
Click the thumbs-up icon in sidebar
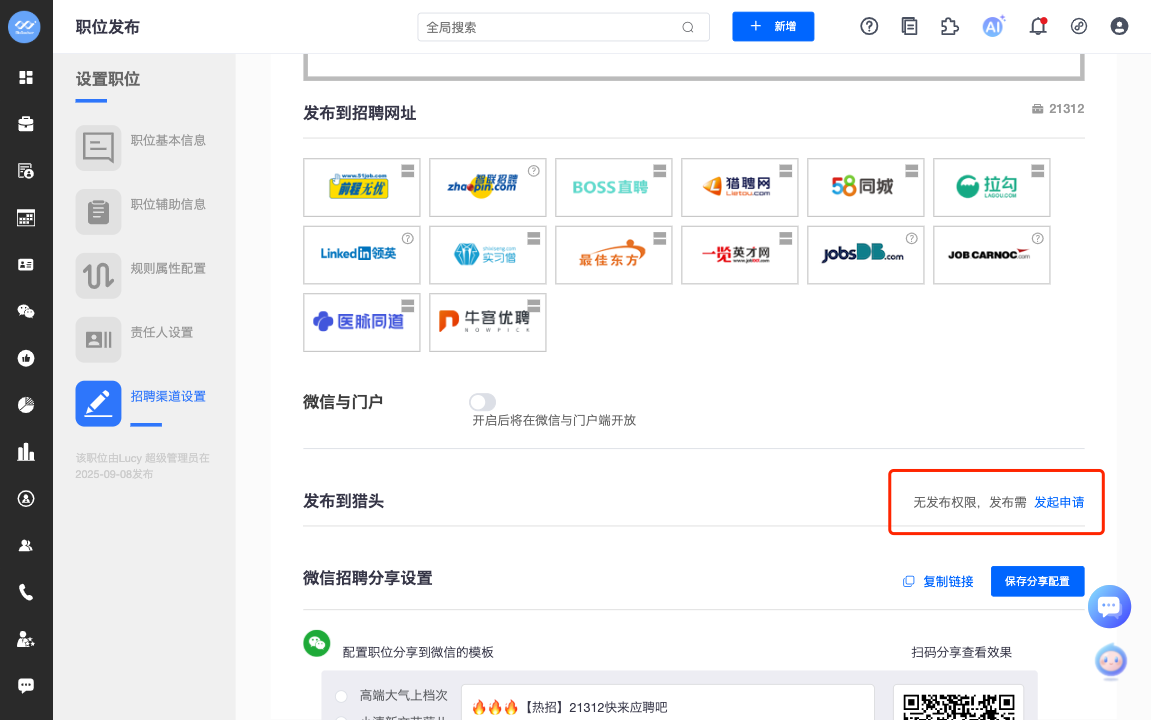pyautogui.click(x=26, y=358)
